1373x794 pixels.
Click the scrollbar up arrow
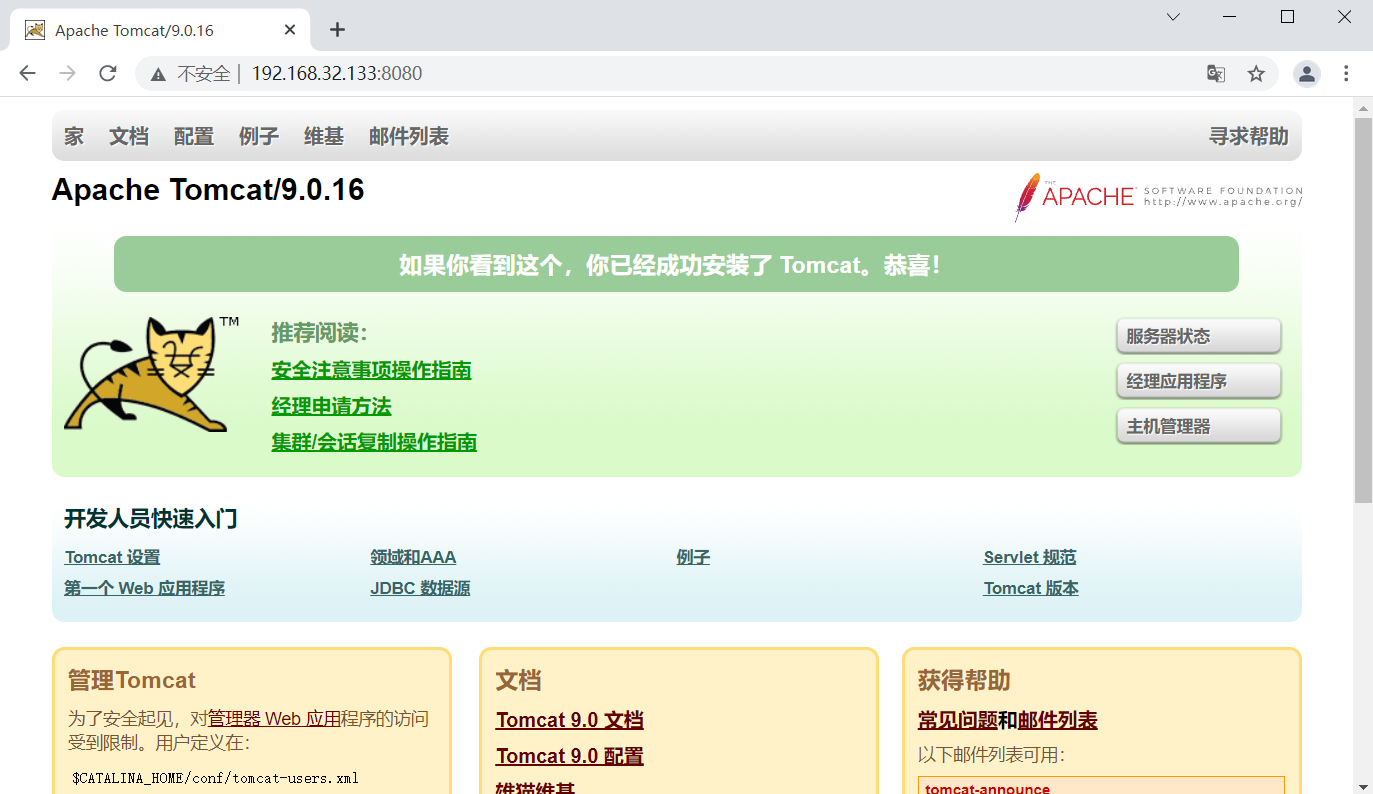(1363, 107)
